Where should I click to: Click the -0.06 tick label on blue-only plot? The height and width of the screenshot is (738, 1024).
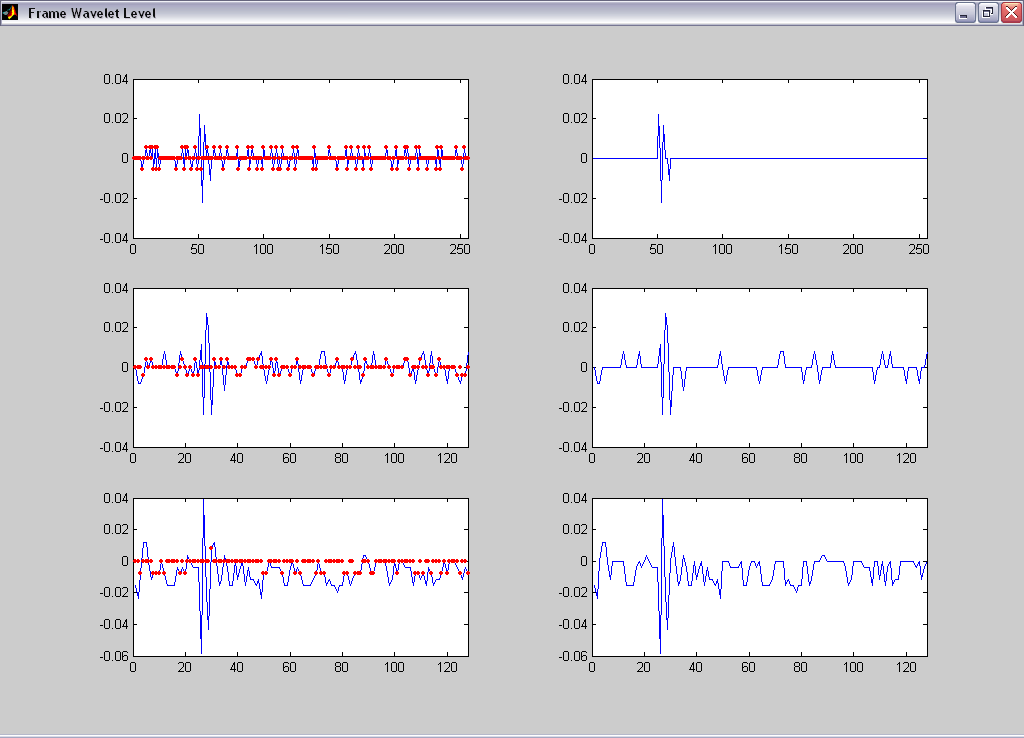[x=573, y=656]
